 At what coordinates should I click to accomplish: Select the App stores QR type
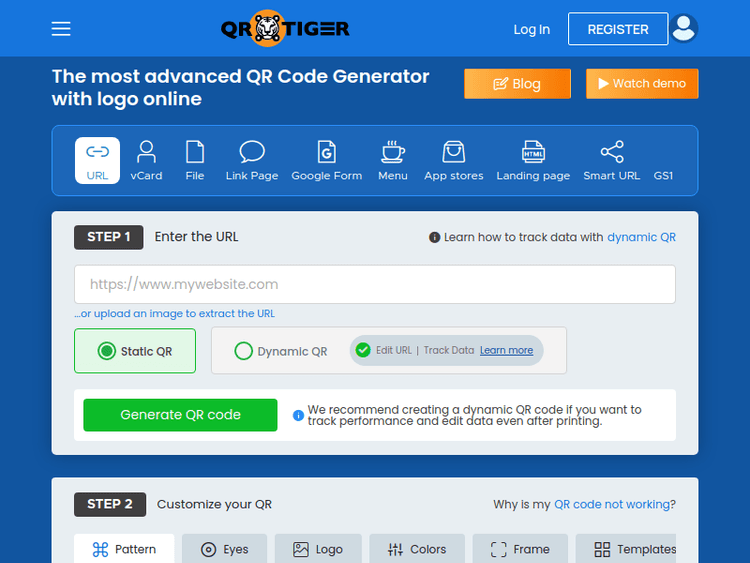click(x=453, y=161)
